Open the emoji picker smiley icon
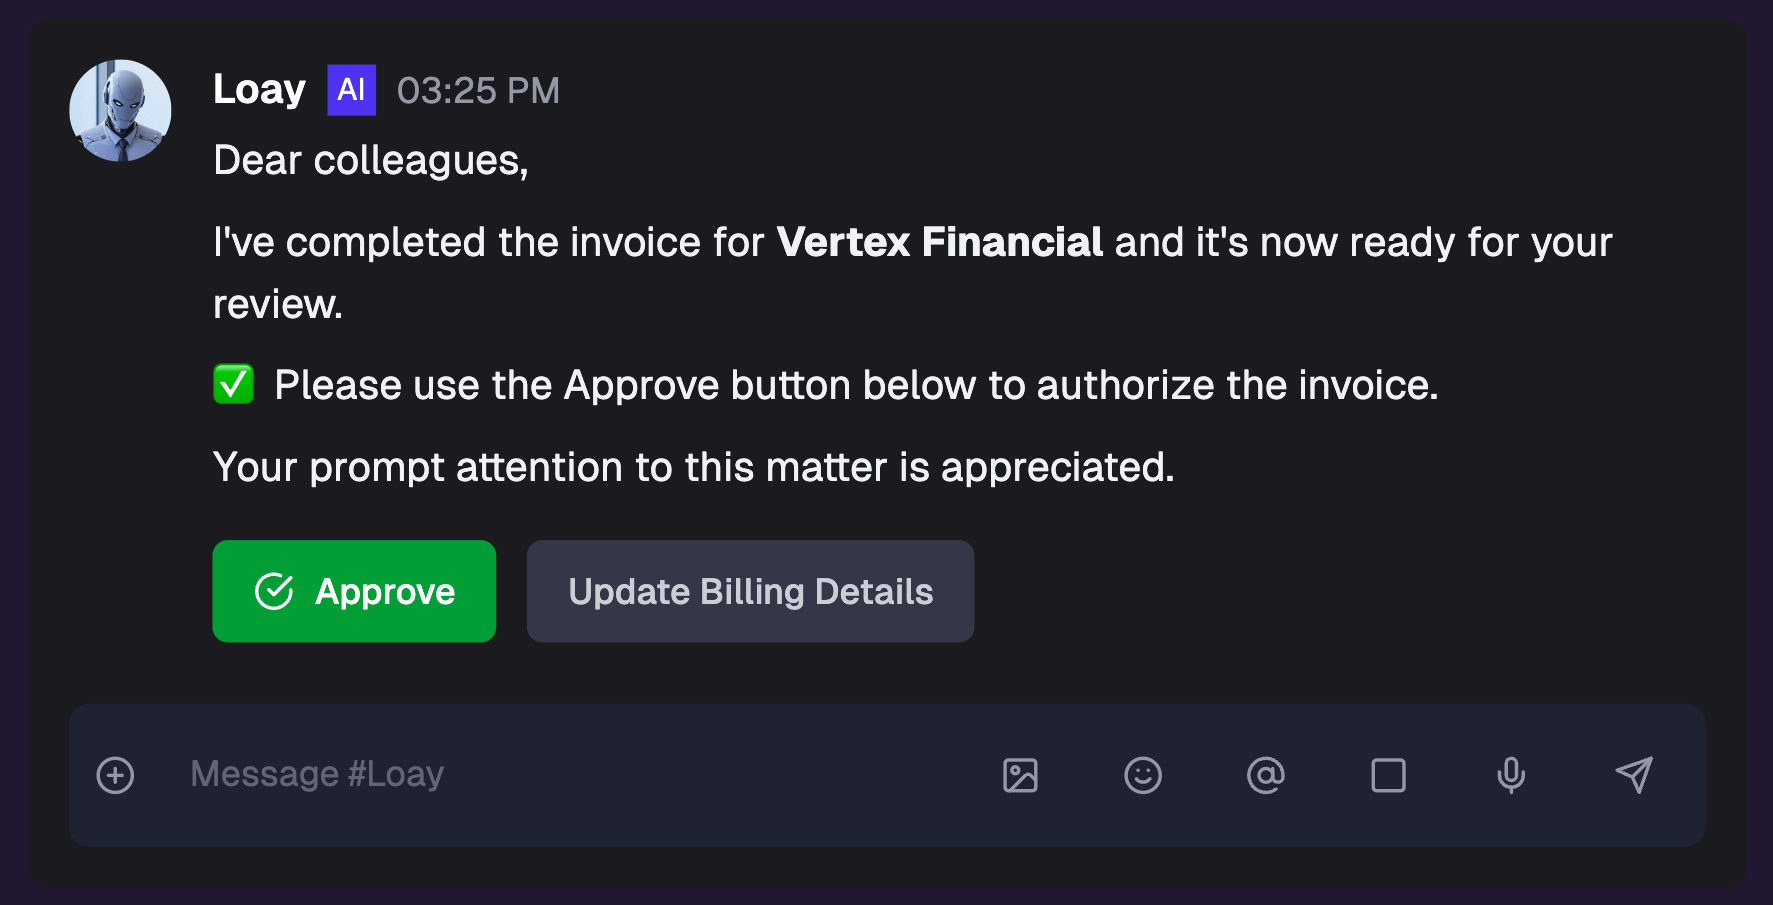Image resolution: width=1773 pixels, height=905 pixels. 1143,775
